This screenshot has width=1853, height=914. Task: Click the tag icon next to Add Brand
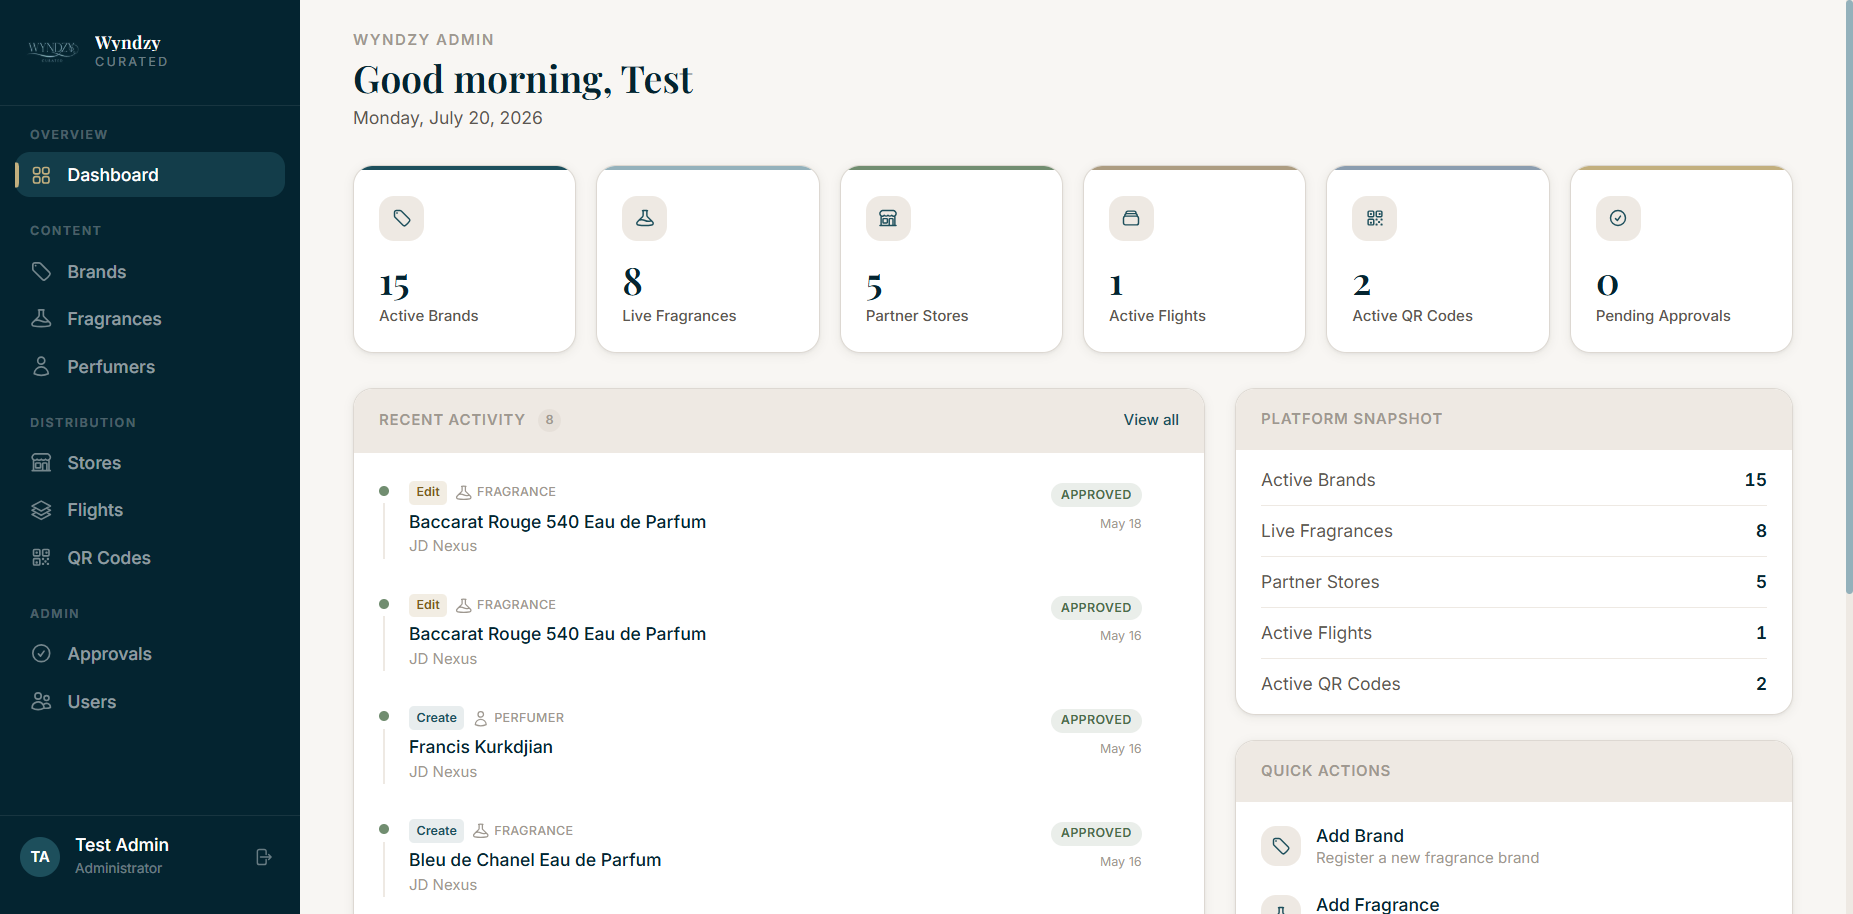1281,846
